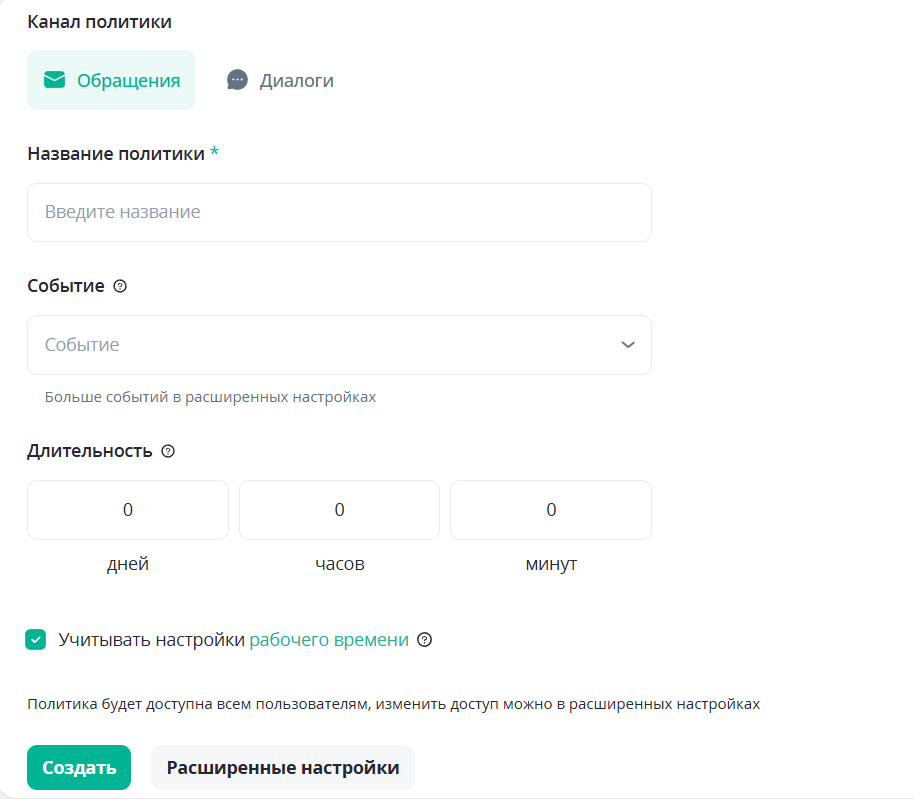
Task: Open the Событие dropdown field
Action: tap(325, 345)
